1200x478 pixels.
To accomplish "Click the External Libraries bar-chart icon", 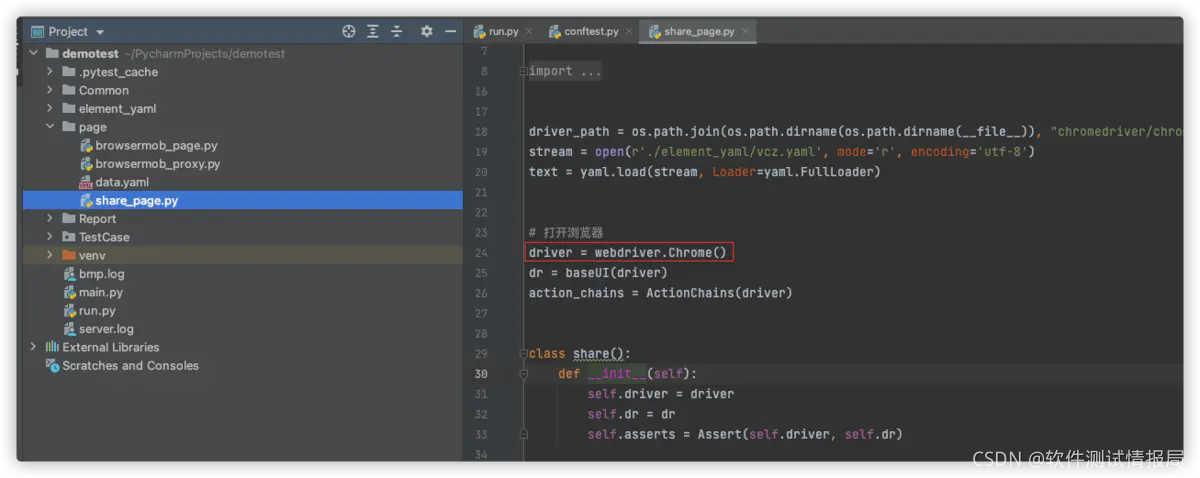I will tap(52, 347).
